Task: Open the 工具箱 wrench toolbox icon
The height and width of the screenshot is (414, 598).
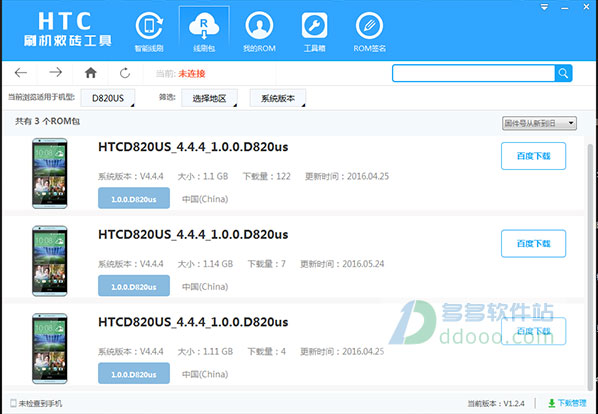Action: [x=314, y=32]
